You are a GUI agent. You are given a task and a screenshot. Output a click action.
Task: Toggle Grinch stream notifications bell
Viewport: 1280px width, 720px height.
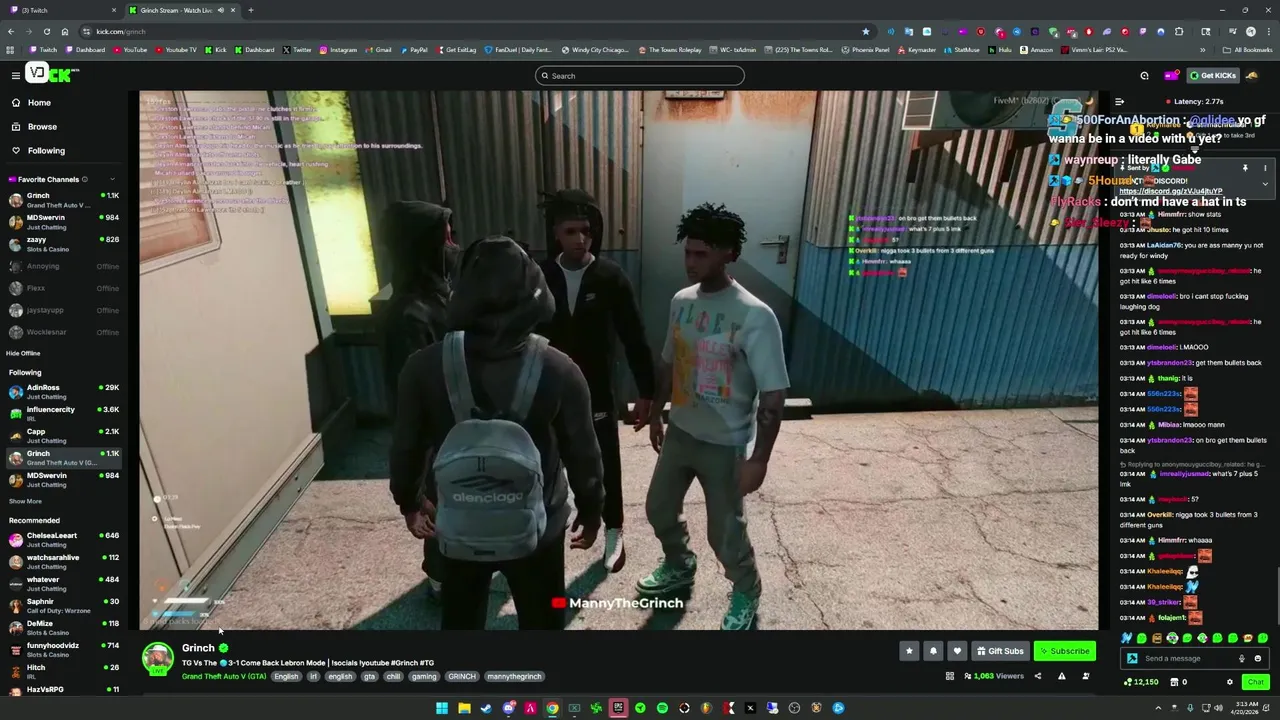[933, 651]
